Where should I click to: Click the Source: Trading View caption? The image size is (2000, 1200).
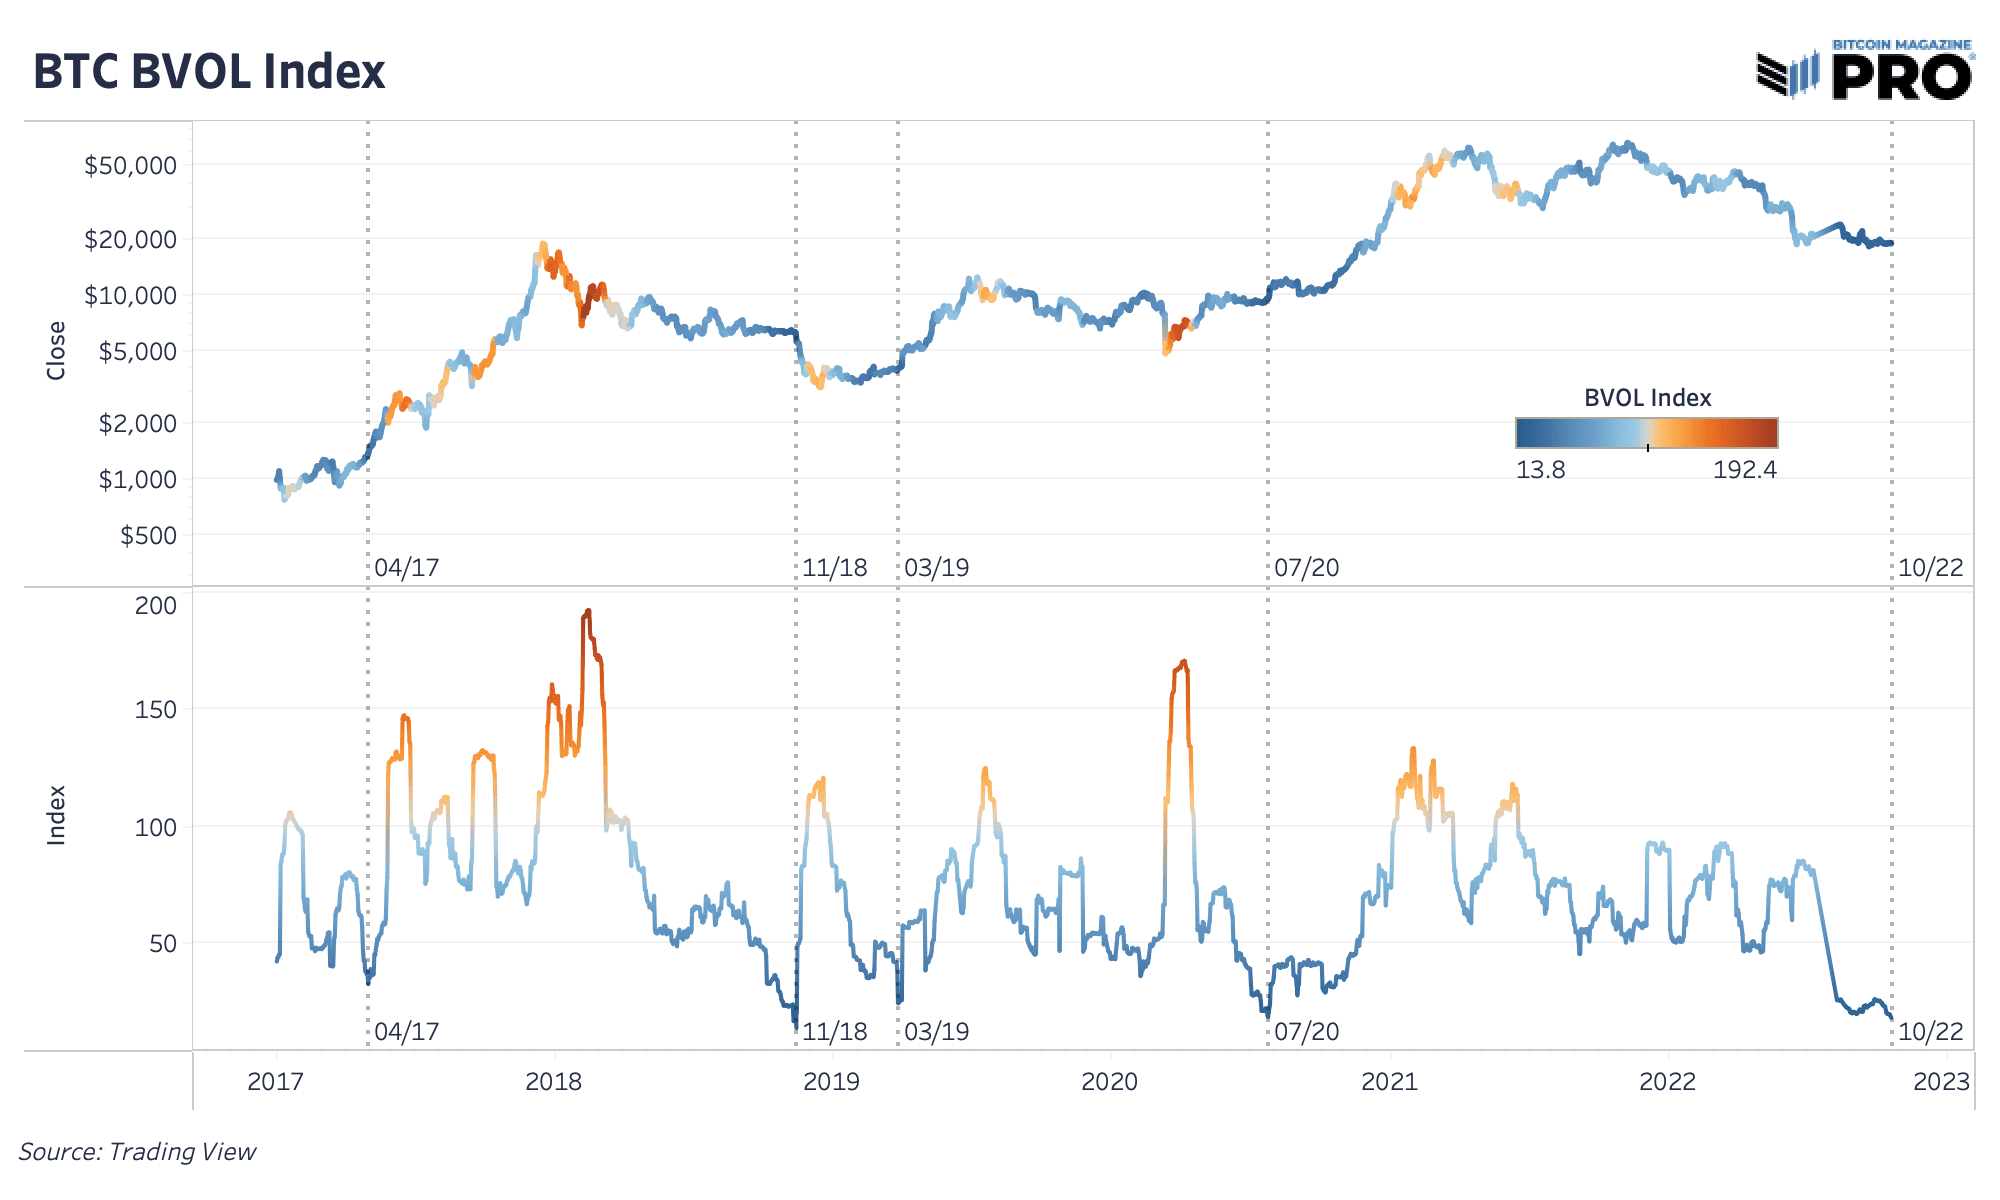click(x=137, y=1151)
